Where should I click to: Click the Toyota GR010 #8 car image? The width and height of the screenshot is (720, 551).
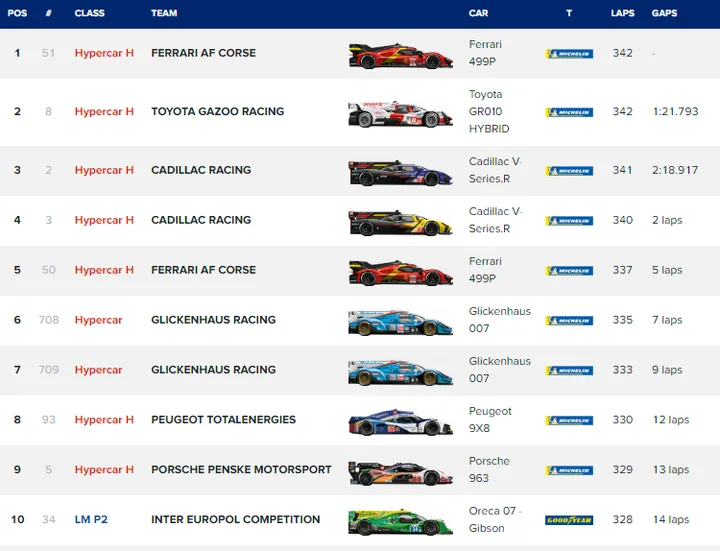pos(401,114)
